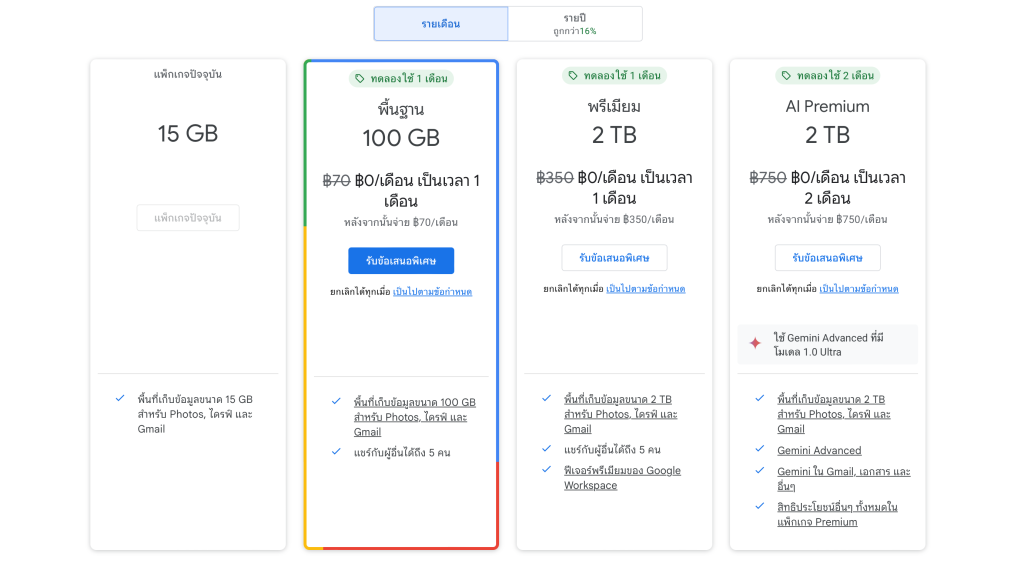Click รับข้อเสนอพิเศษ button for พรีเมียม 2 TB plan
The image size is (1024, 580).
click(x=614, y=258)
